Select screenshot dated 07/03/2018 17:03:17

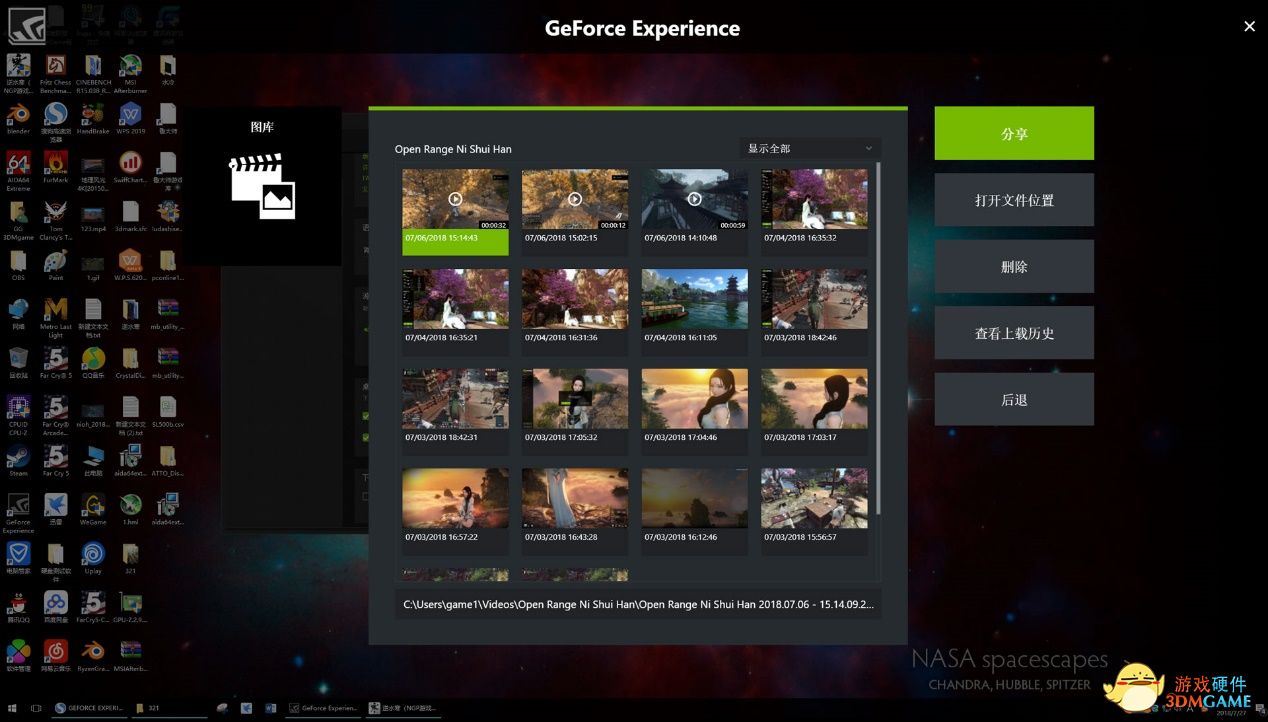click(x=815, y=411)
